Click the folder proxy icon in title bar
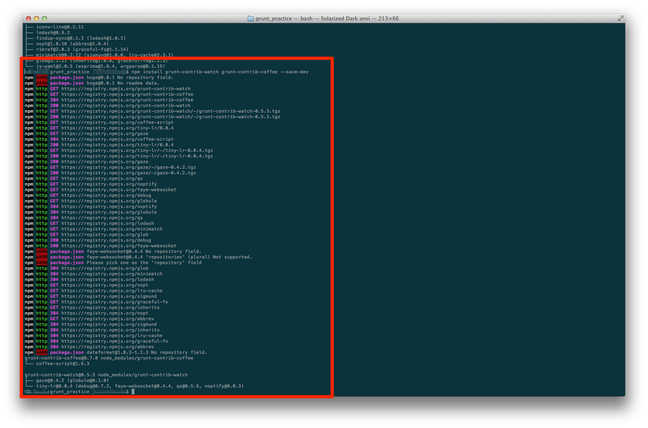This screenshot has height=428, width=648. (x=251, y=18)
